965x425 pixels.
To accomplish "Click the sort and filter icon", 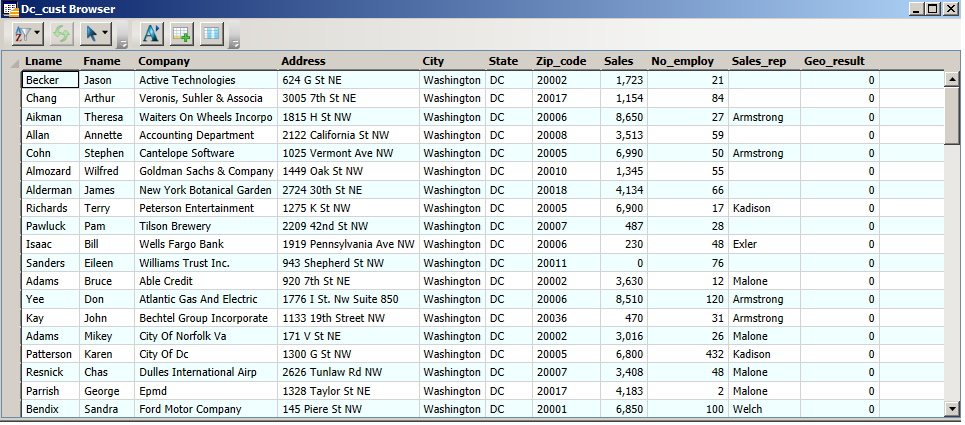I will pyautogui.click(x=24, y=34).
